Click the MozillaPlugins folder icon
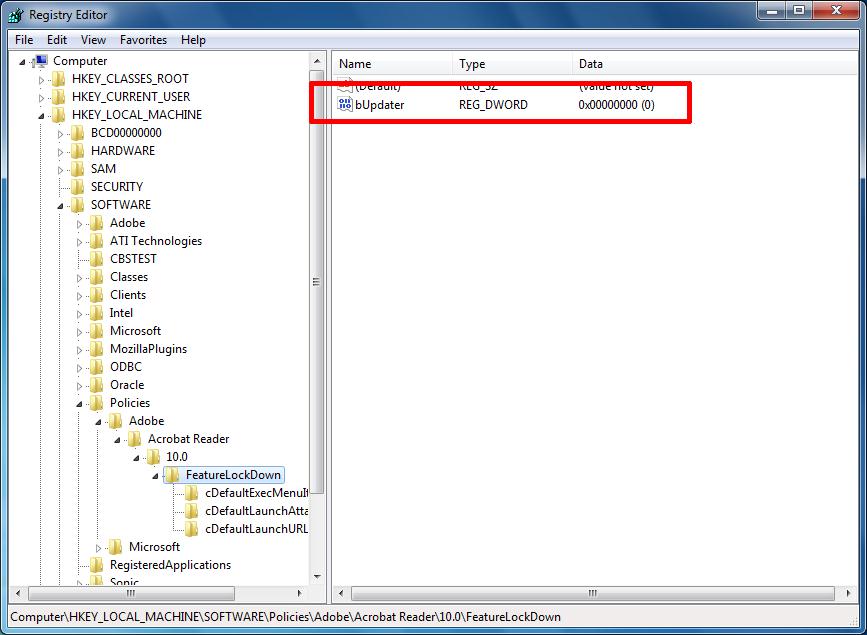The image size is (867, 635). [x=97, y=349]
